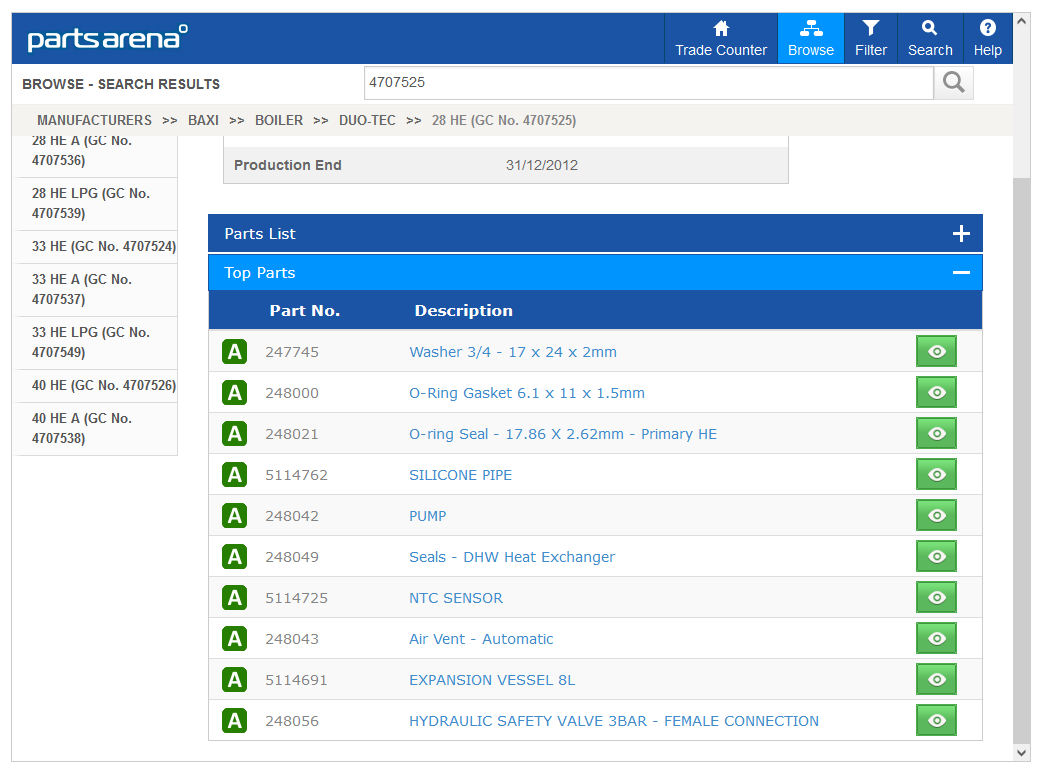
Task: Click the green A badge for part 248043
Action: point(234,638)
